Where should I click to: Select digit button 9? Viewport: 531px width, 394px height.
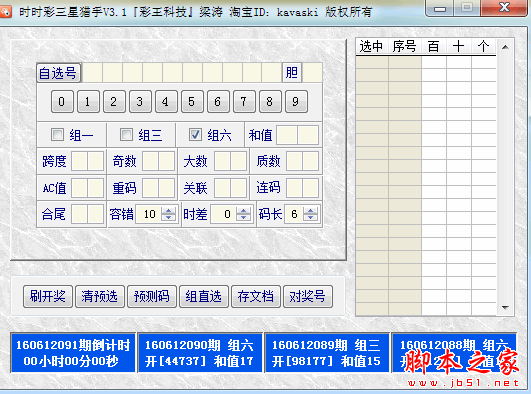pos(296,101)
